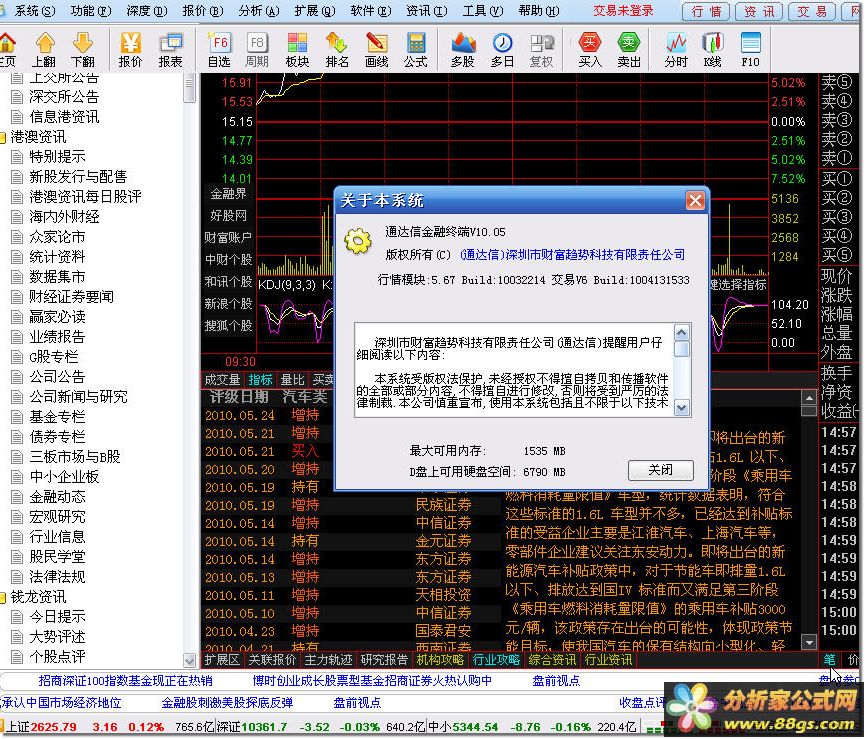
Task: Click the 行情 button at top right
Action: tap(706, 12)
